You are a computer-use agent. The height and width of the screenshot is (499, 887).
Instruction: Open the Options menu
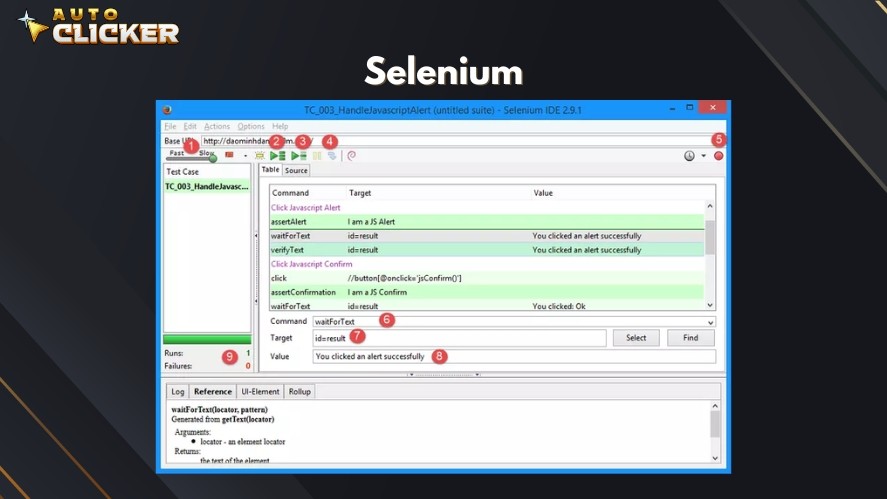(251, 126)
